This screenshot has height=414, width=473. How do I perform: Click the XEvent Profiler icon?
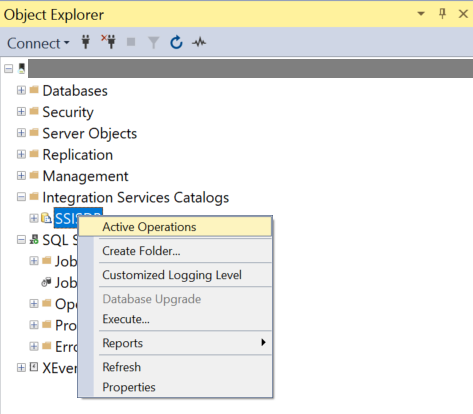(x=34, y=367)
